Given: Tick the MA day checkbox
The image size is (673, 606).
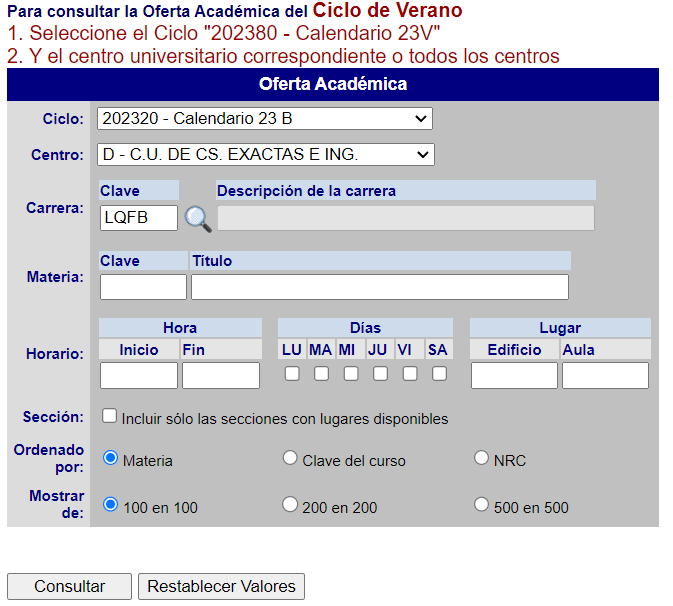Looking at the screenshot, I should coord(321,374).
